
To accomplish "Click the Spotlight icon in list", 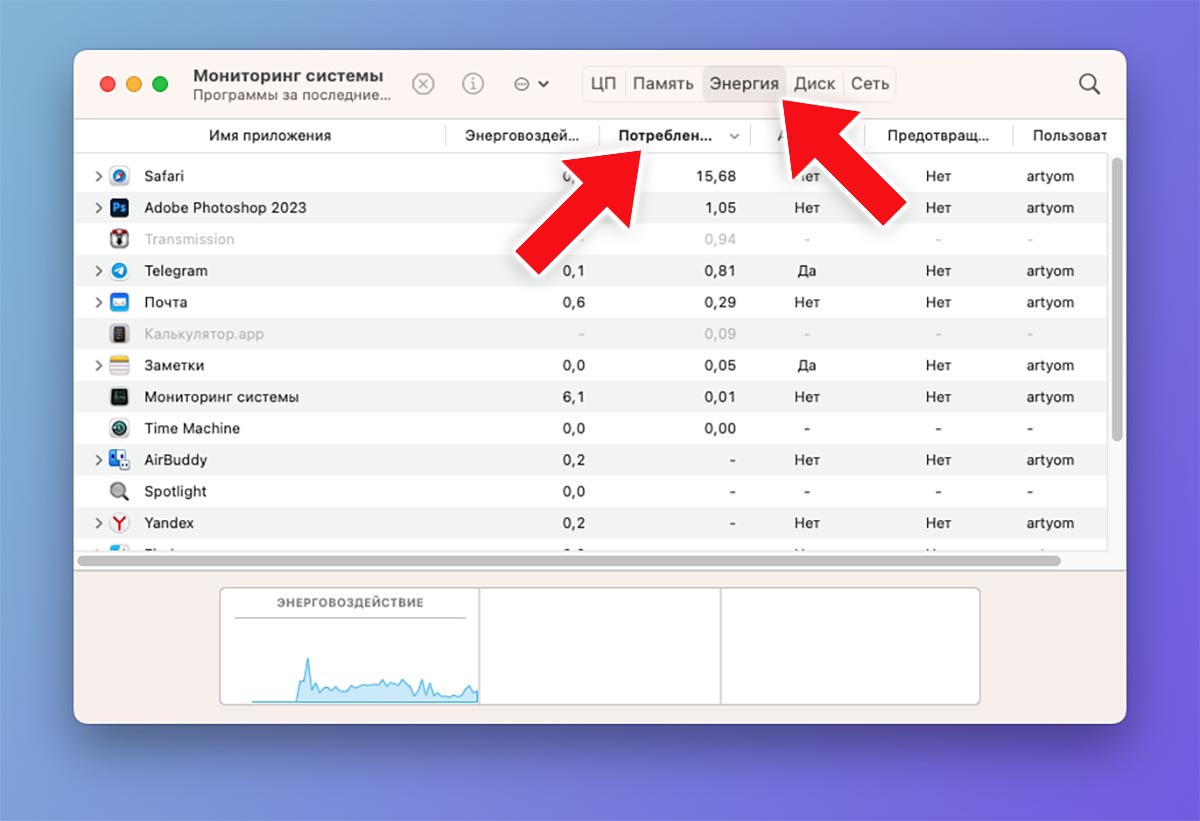I will (119, 491).
